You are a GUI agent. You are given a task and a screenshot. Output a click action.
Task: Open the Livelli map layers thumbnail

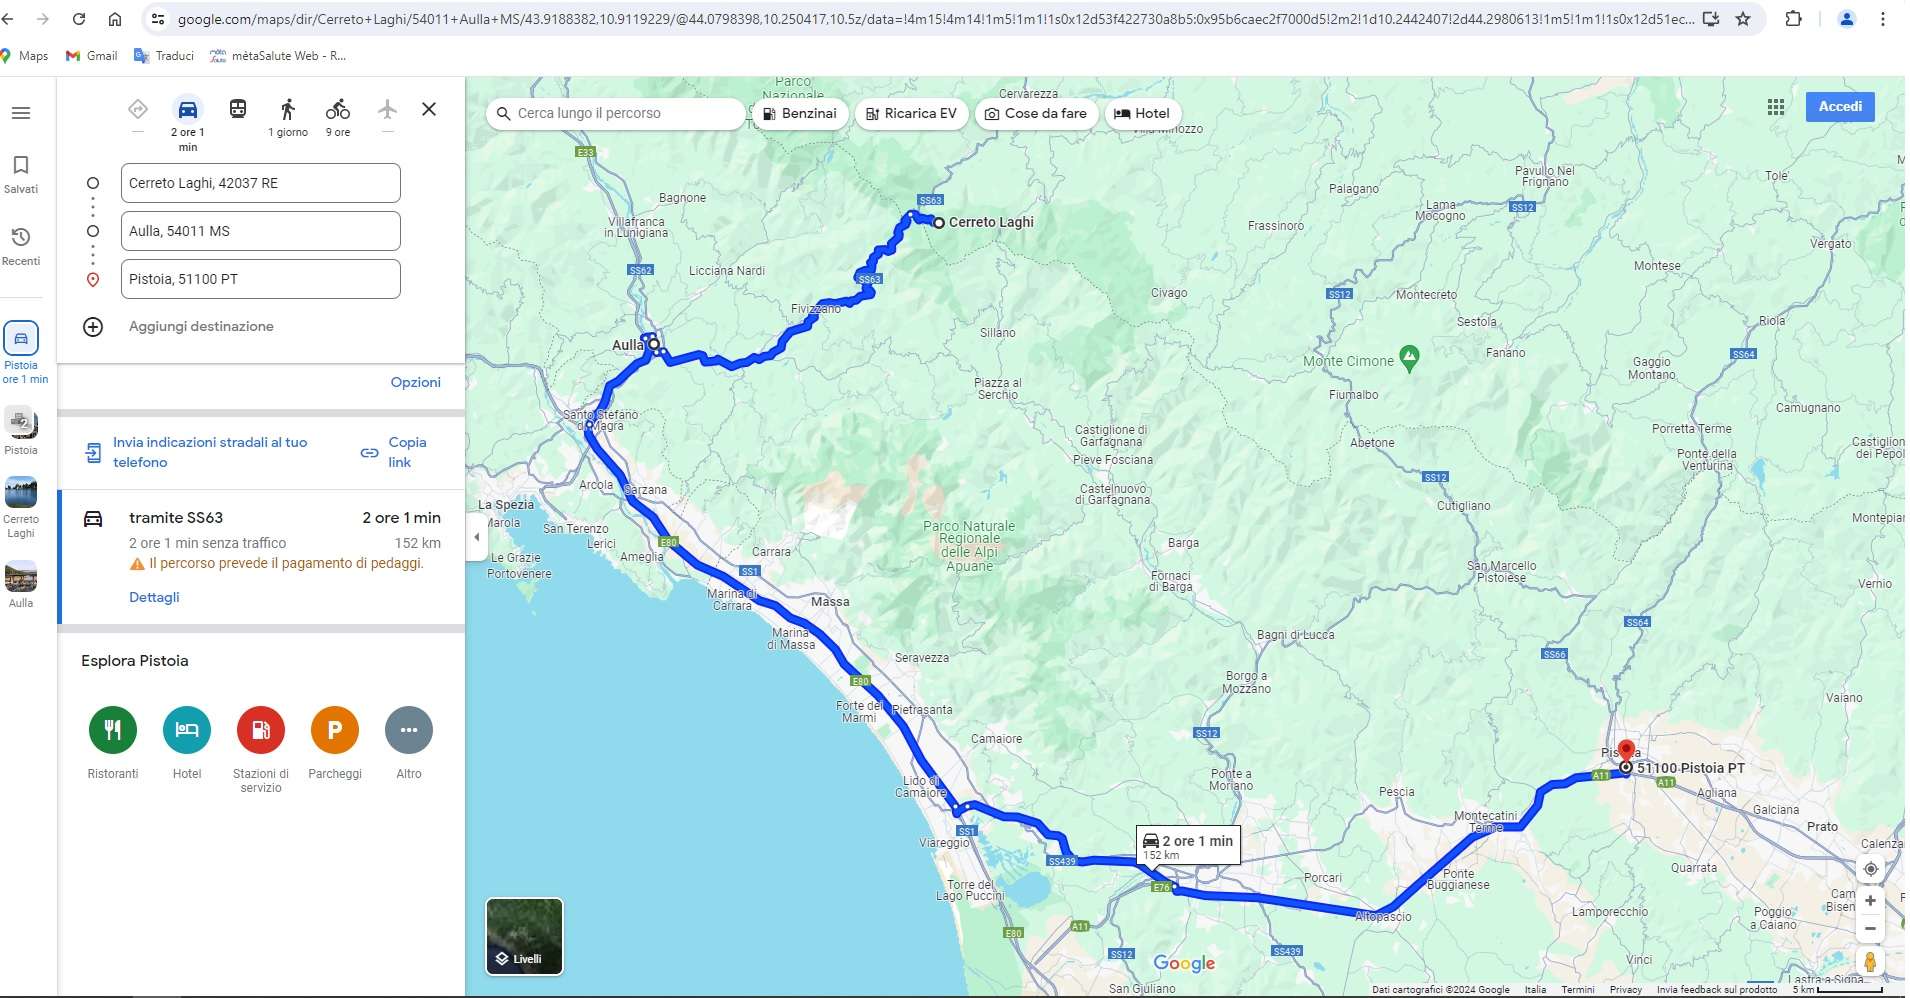coord(525,936)
